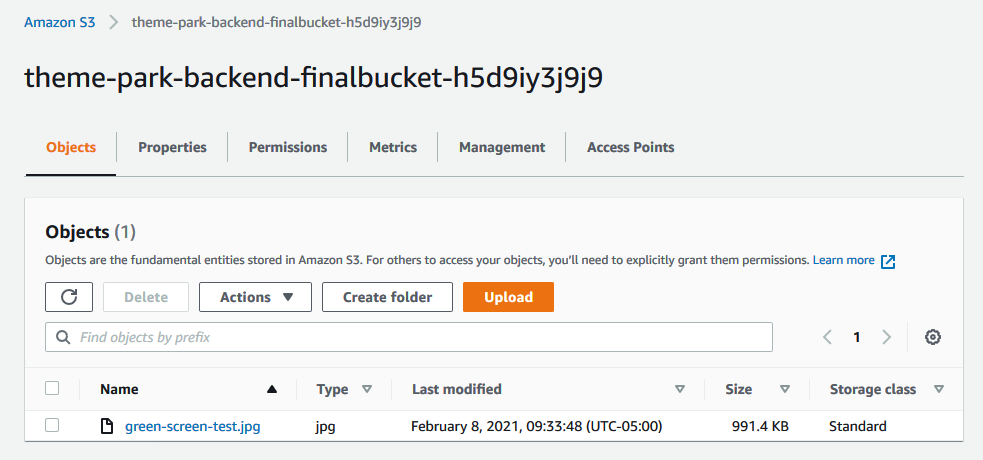Click the file icon next to green-screen-test.jpg
Image resolution: width=983 pixels, height=460 pixels.
107,427
